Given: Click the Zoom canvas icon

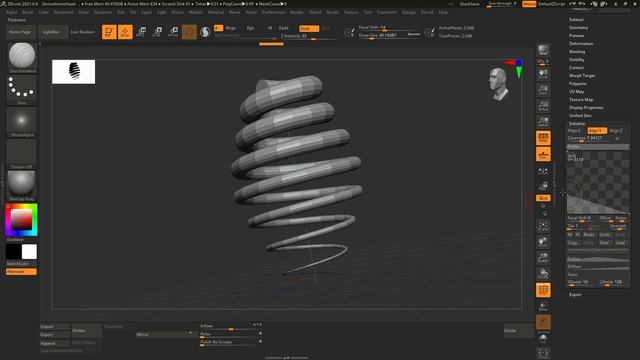Looking at the screenshot, I should tap(543, 90).
